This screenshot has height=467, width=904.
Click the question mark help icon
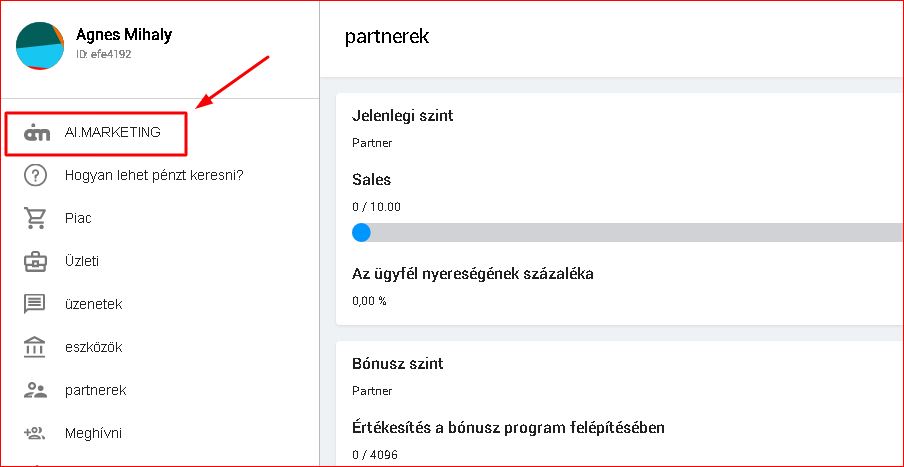click(36, 175)
